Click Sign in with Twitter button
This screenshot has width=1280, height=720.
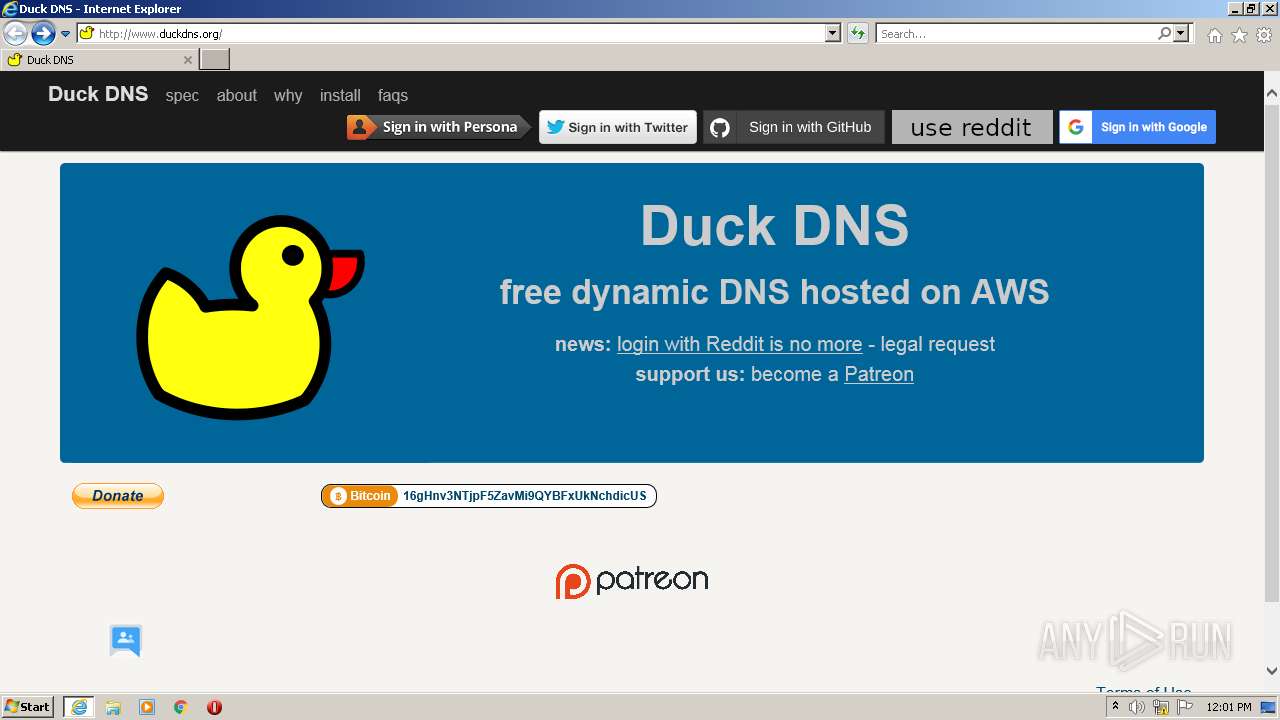tap(618, 127)
